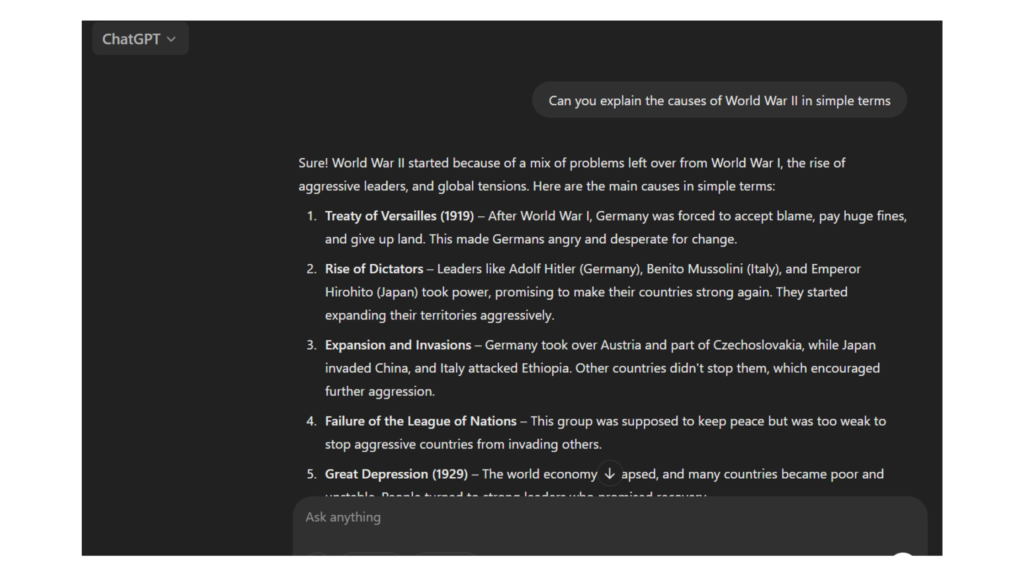
Task: Click the Treaty of Versailles (1919) heading
Action: [x=399, y=216]
